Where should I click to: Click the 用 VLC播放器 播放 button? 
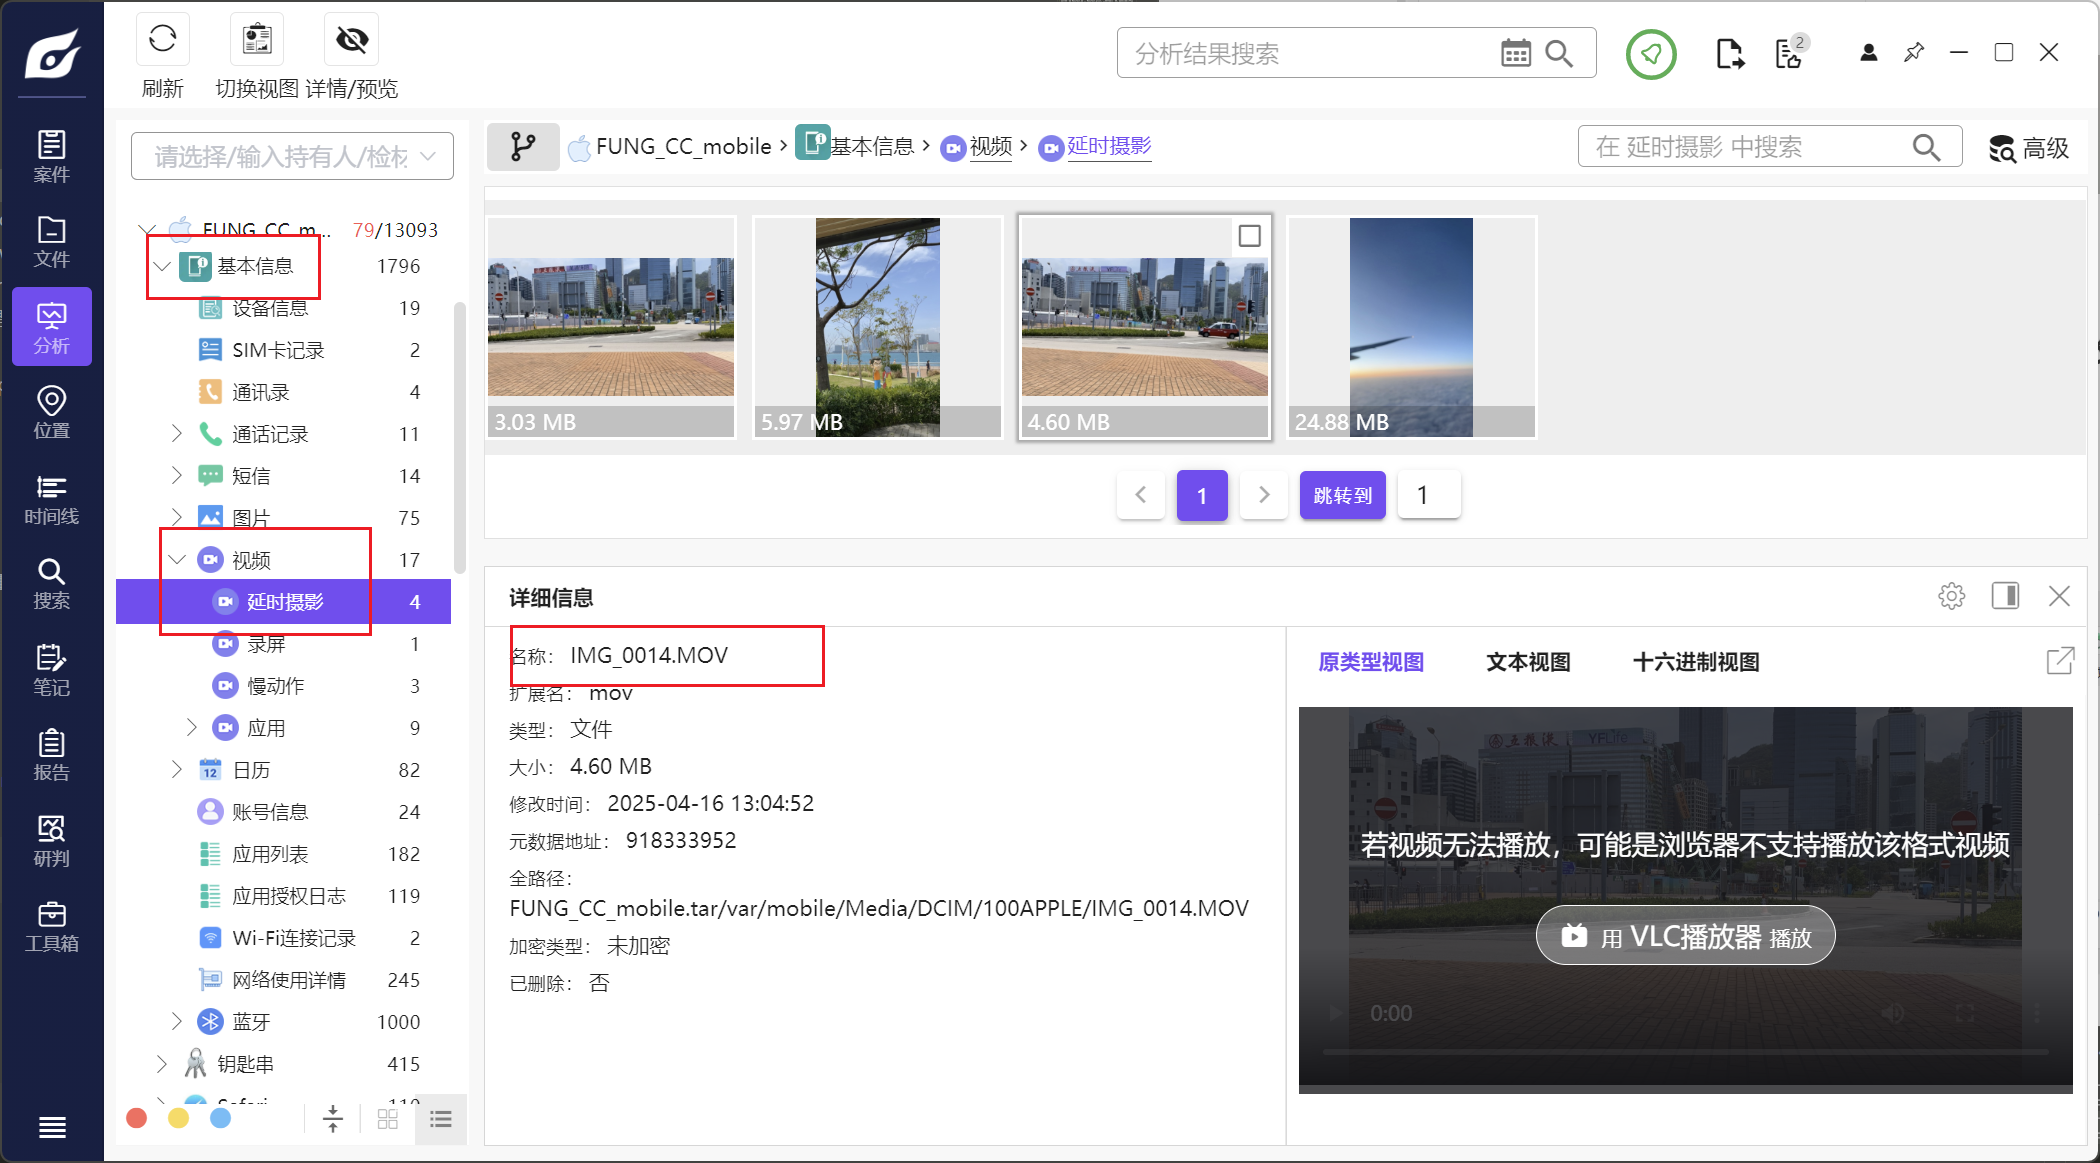tap(1685, 936)
